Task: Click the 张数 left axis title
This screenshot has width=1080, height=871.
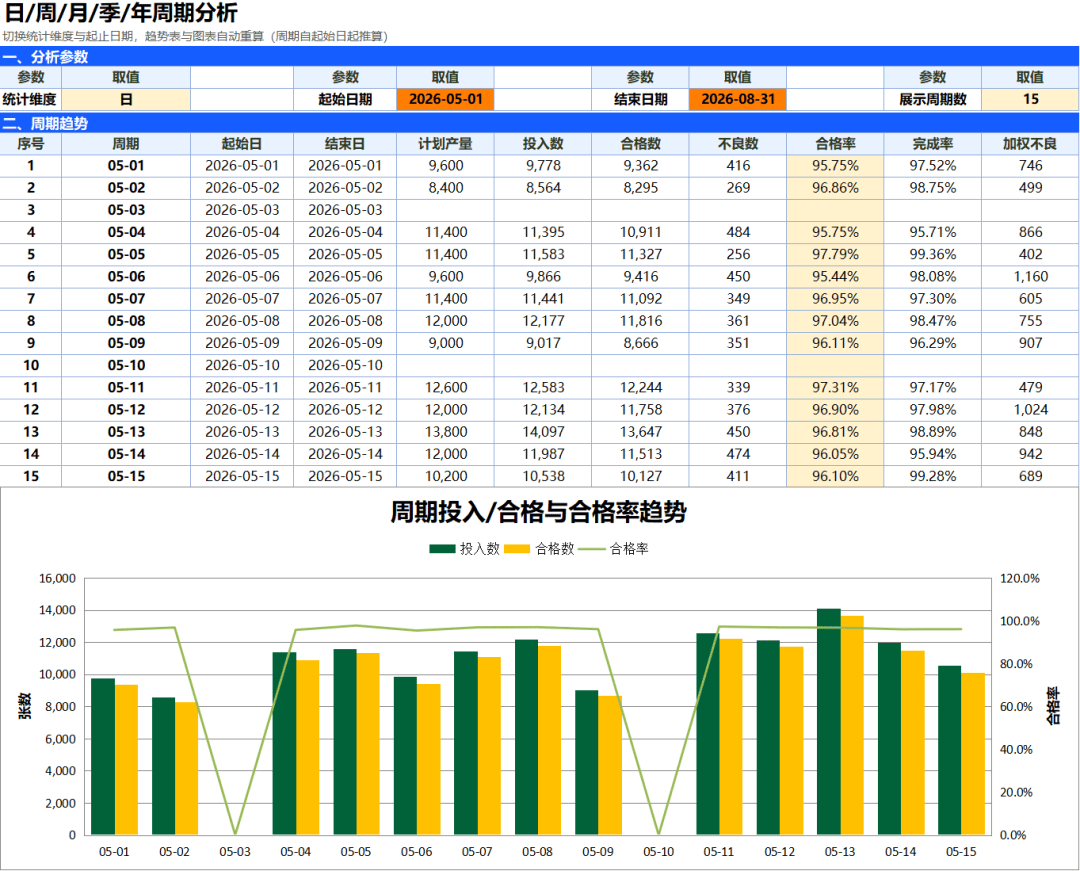Action: (24, 706)
